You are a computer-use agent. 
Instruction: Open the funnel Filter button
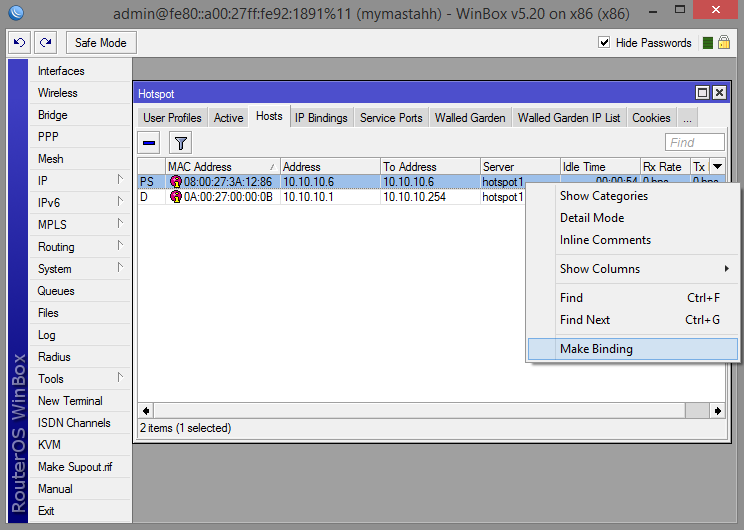180,143
